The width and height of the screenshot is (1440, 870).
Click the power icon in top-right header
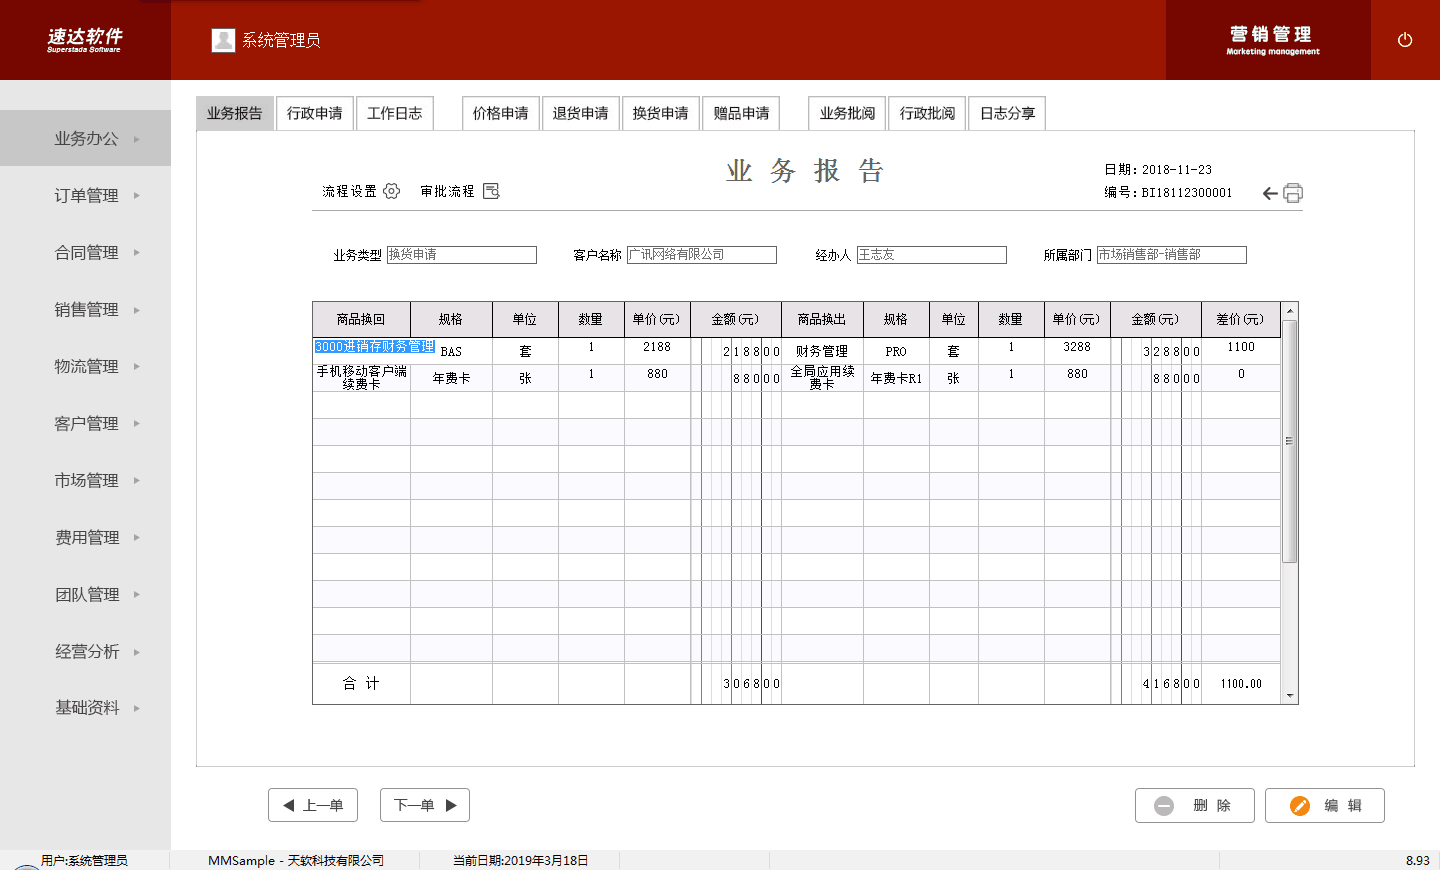click(1404, 40)
